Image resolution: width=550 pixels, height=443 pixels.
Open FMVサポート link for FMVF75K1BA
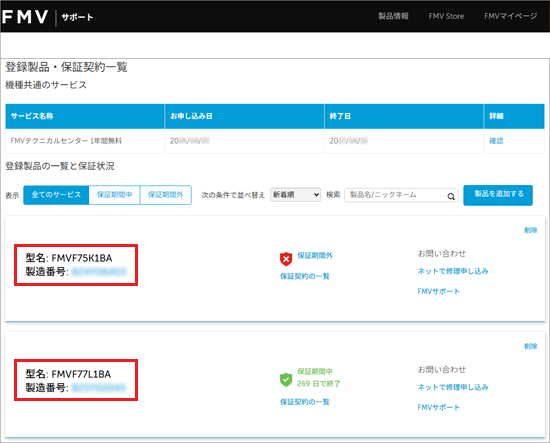[x=438, y=291]
